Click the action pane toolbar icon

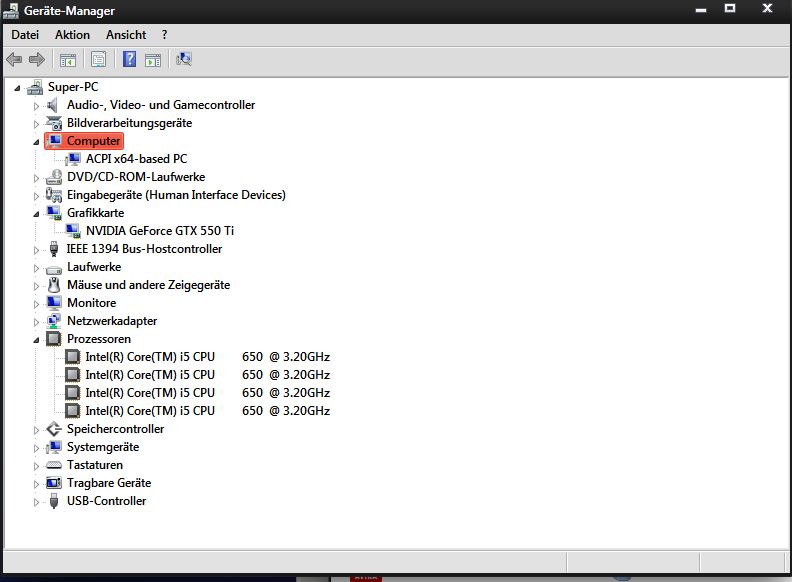[x=153, y=59]
